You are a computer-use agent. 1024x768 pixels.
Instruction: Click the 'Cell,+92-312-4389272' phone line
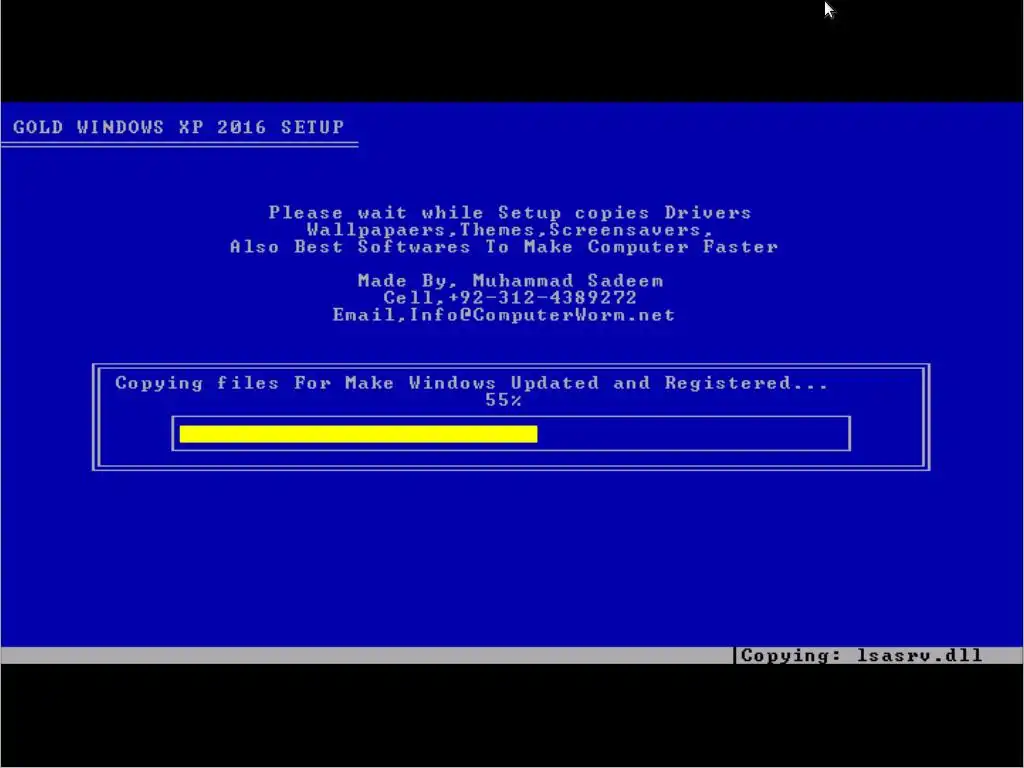(510, 298)
